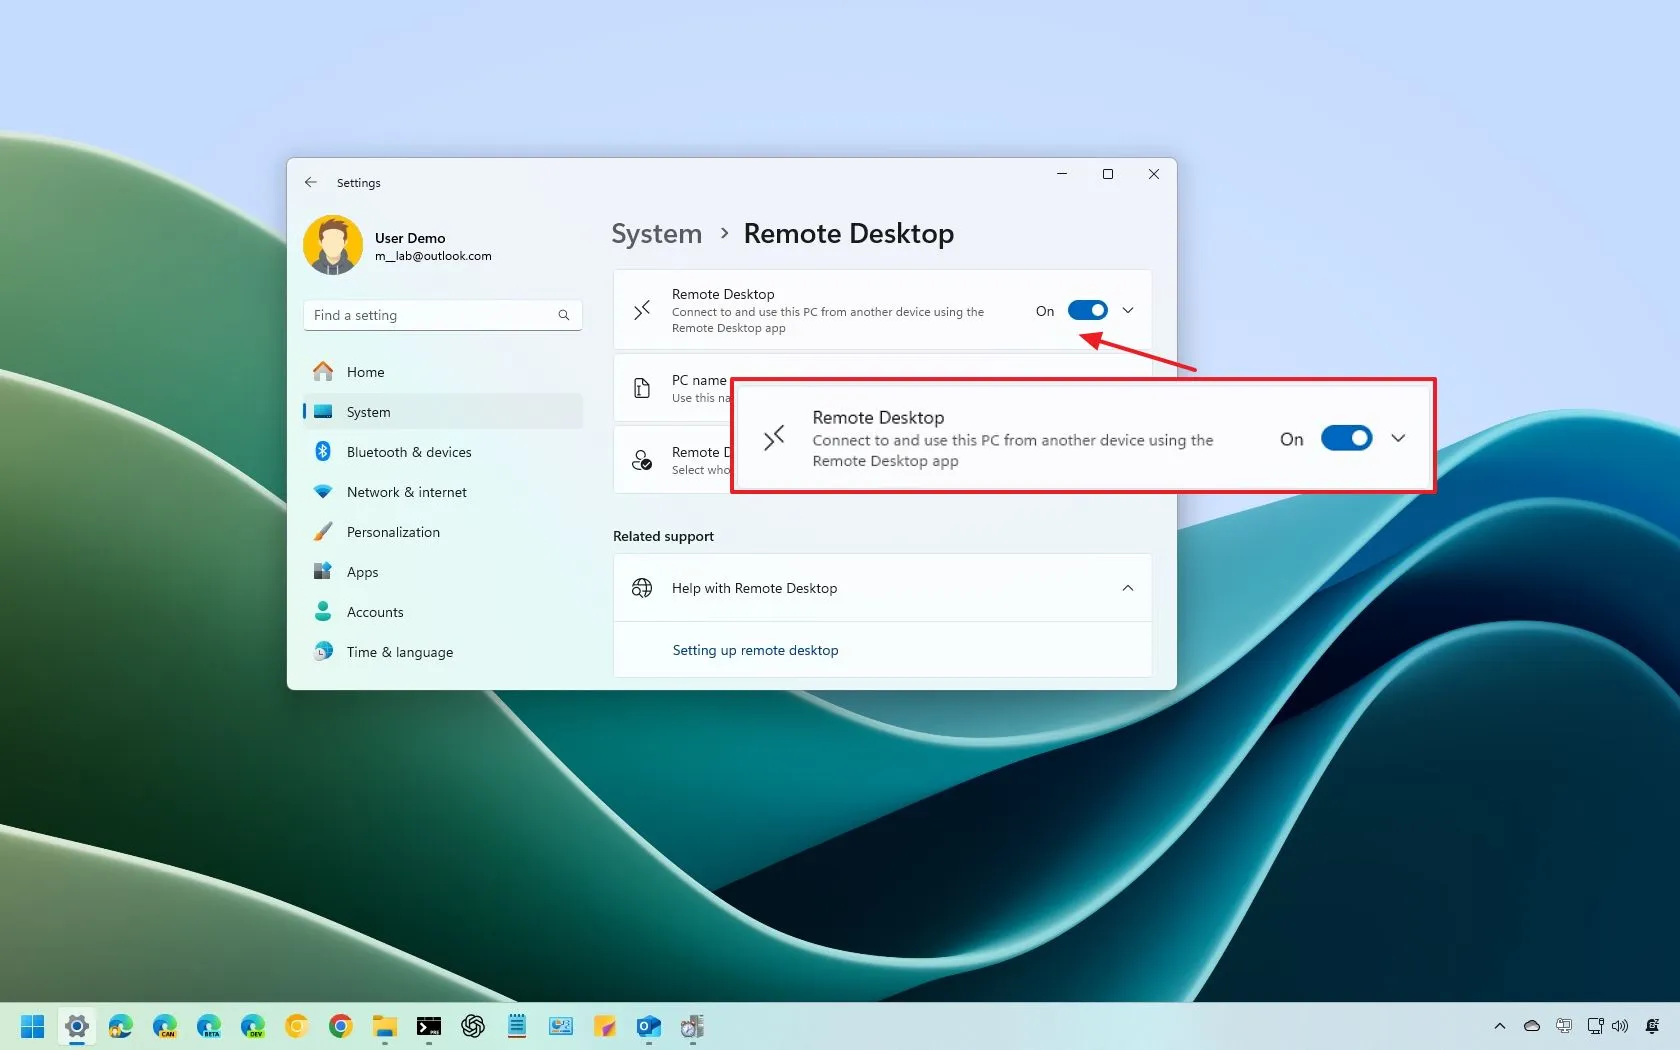Open ChatGPT from the taskbar

point(473,1026)
